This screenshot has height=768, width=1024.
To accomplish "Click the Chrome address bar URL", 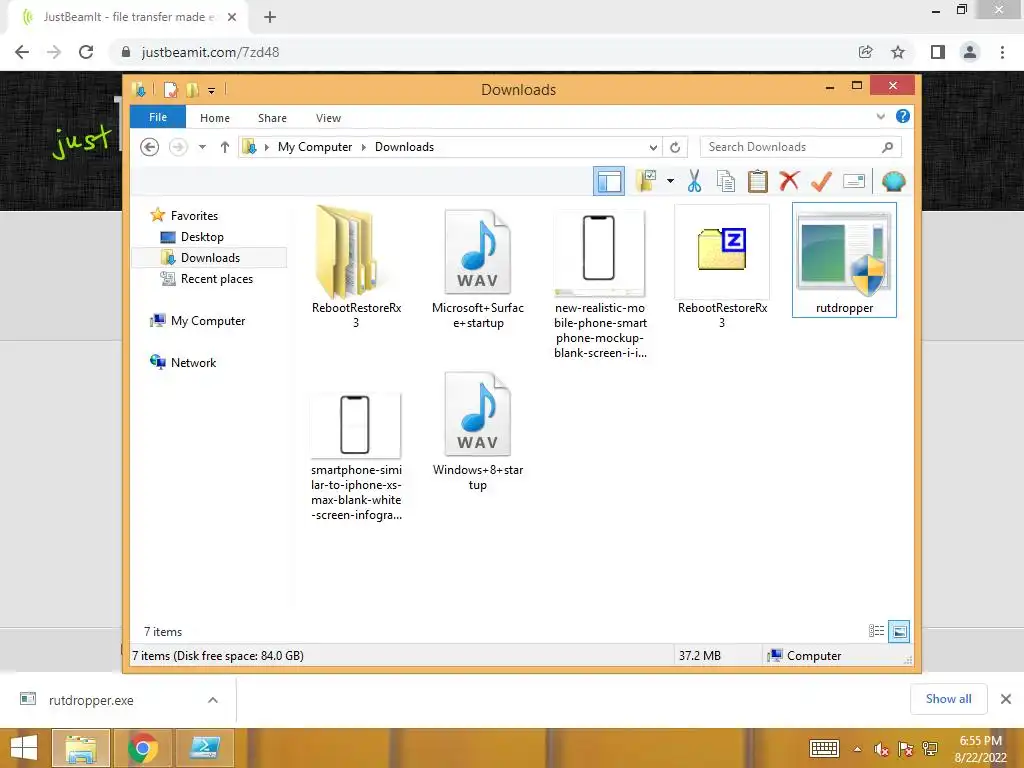I will coord(210,52).
